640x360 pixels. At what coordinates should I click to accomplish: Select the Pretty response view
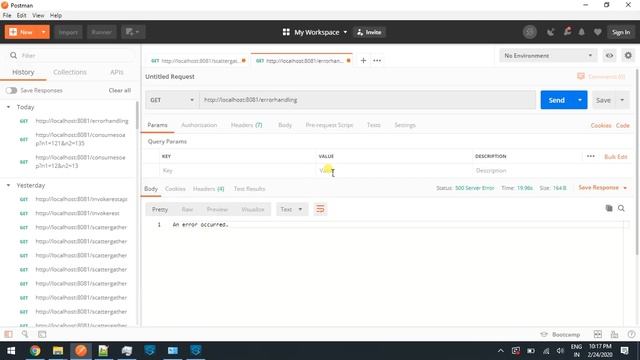click(160, 209)
